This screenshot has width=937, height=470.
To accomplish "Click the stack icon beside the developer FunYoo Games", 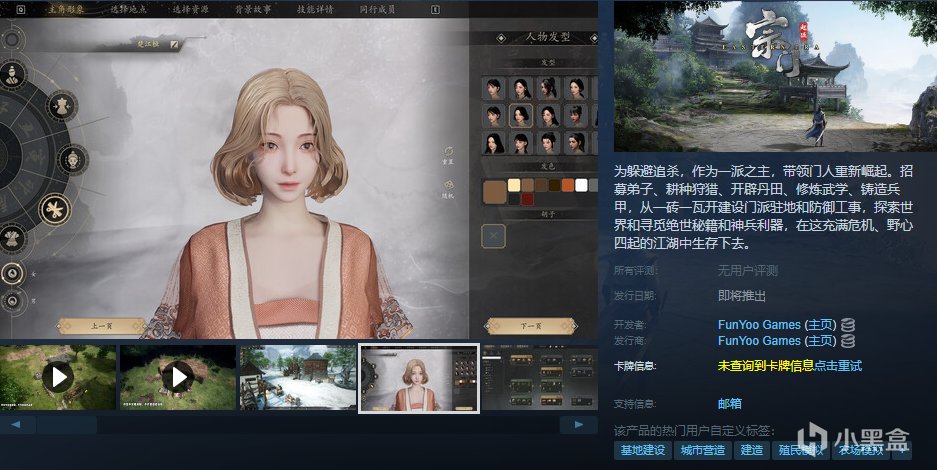I will point(847,325).
